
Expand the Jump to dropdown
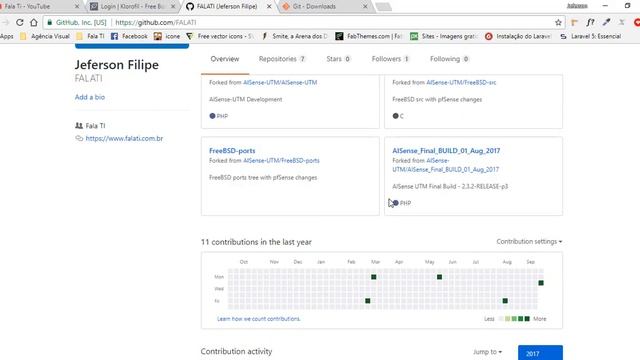[x=487, y=352]
